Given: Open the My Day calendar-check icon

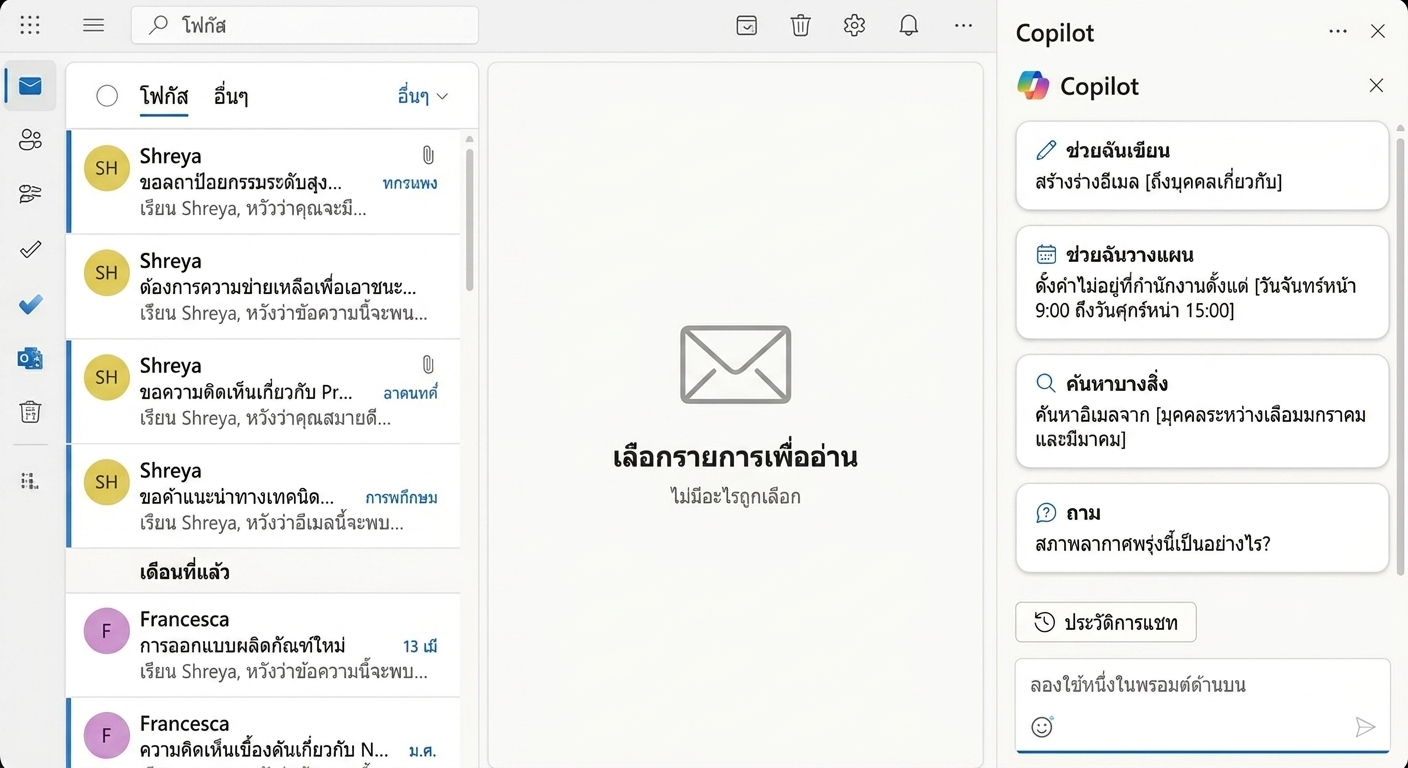Looking at the screenshot, I should coord(747,26).
